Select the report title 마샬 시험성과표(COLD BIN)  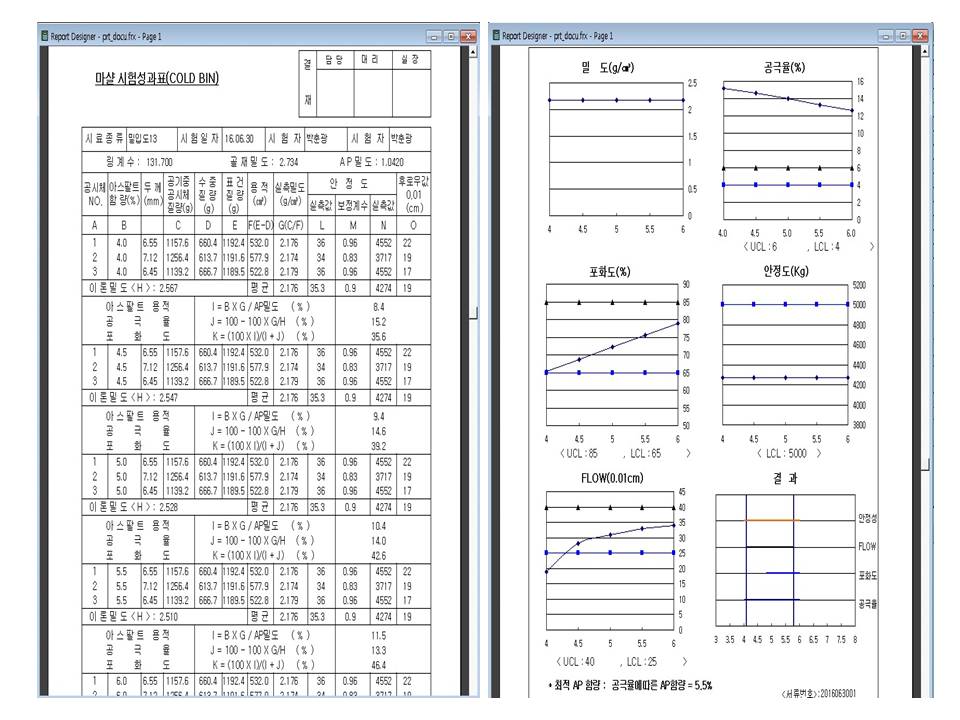pyautogui.click(x=157, y=78)
